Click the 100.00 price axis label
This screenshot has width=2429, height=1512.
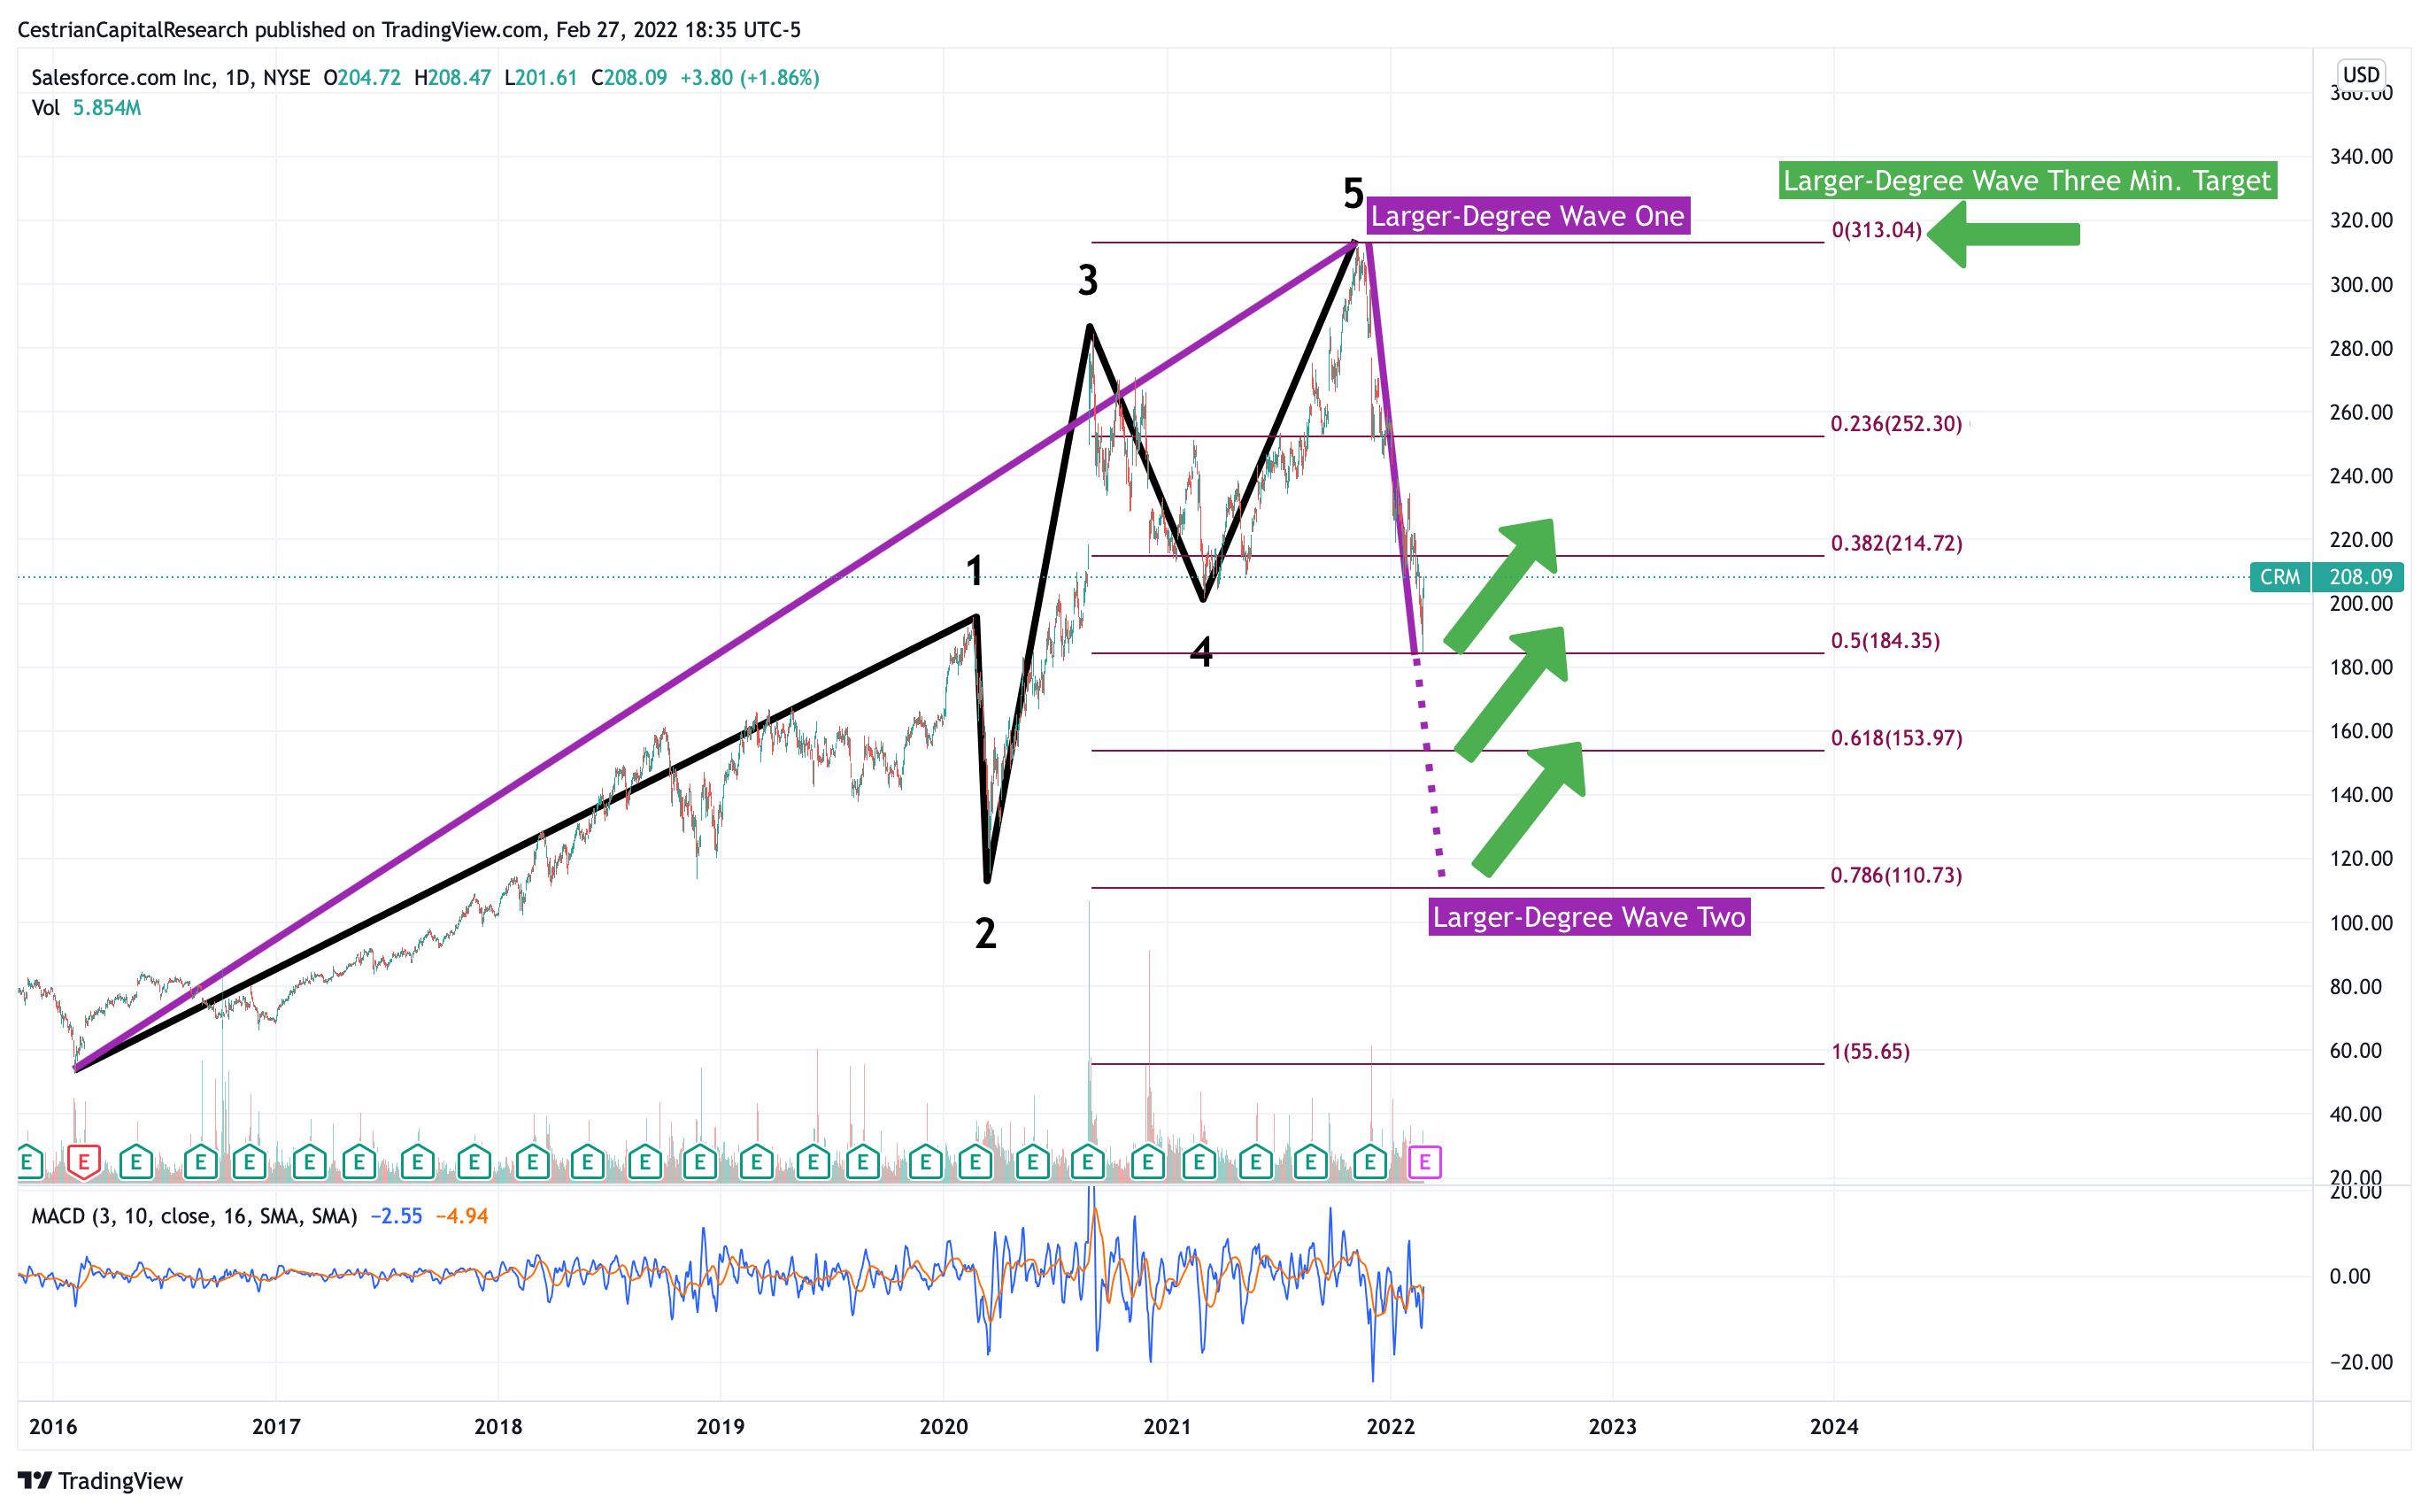coord(2361,922)
